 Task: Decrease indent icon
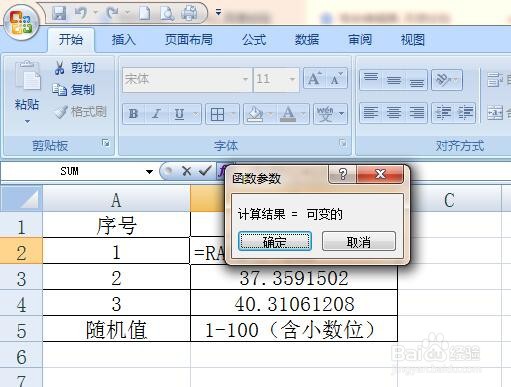pos(443,113)
